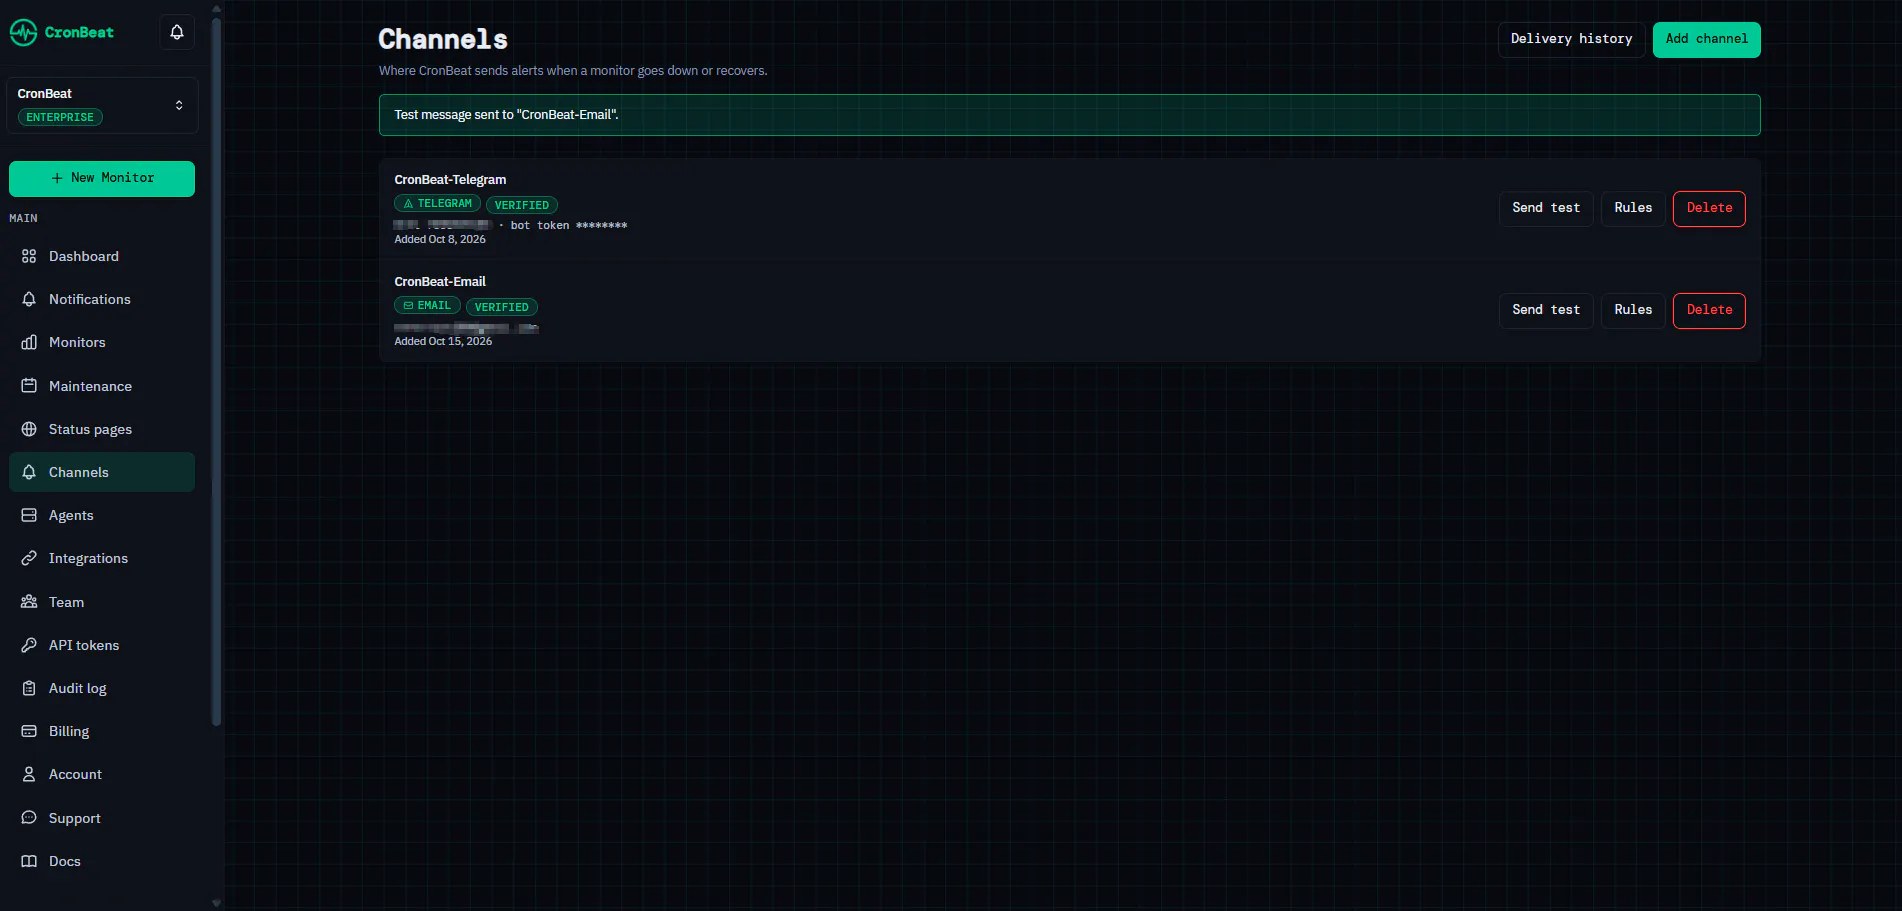
Task: Open Rules for CronBeat-Email
Action: pyautogui.click(x=1633, y=310)
